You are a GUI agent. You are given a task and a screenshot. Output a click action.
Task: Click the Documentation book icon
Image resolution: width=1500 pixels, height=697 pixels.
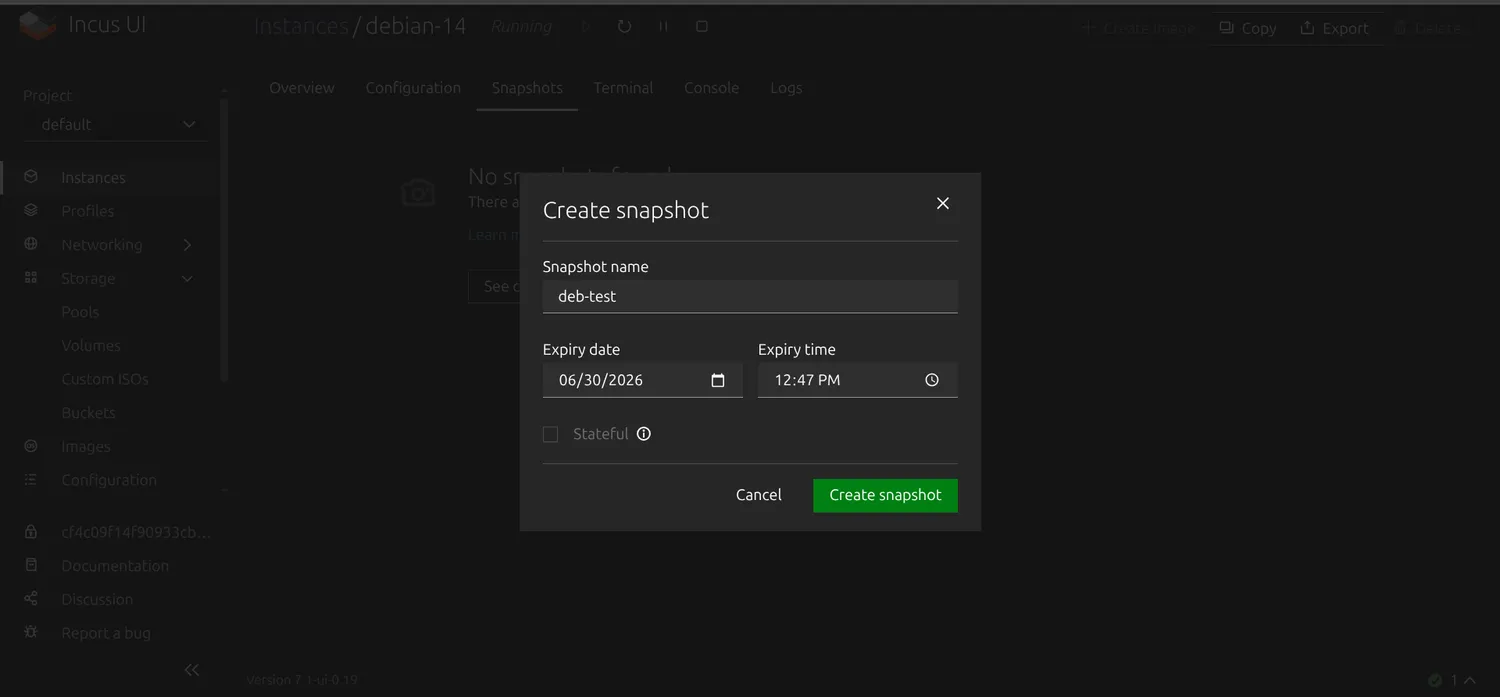[31, 565]
